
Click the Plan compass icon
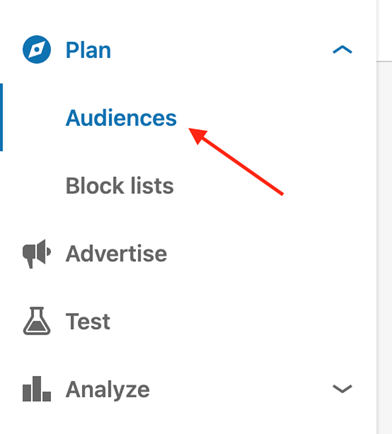point(37,50)
